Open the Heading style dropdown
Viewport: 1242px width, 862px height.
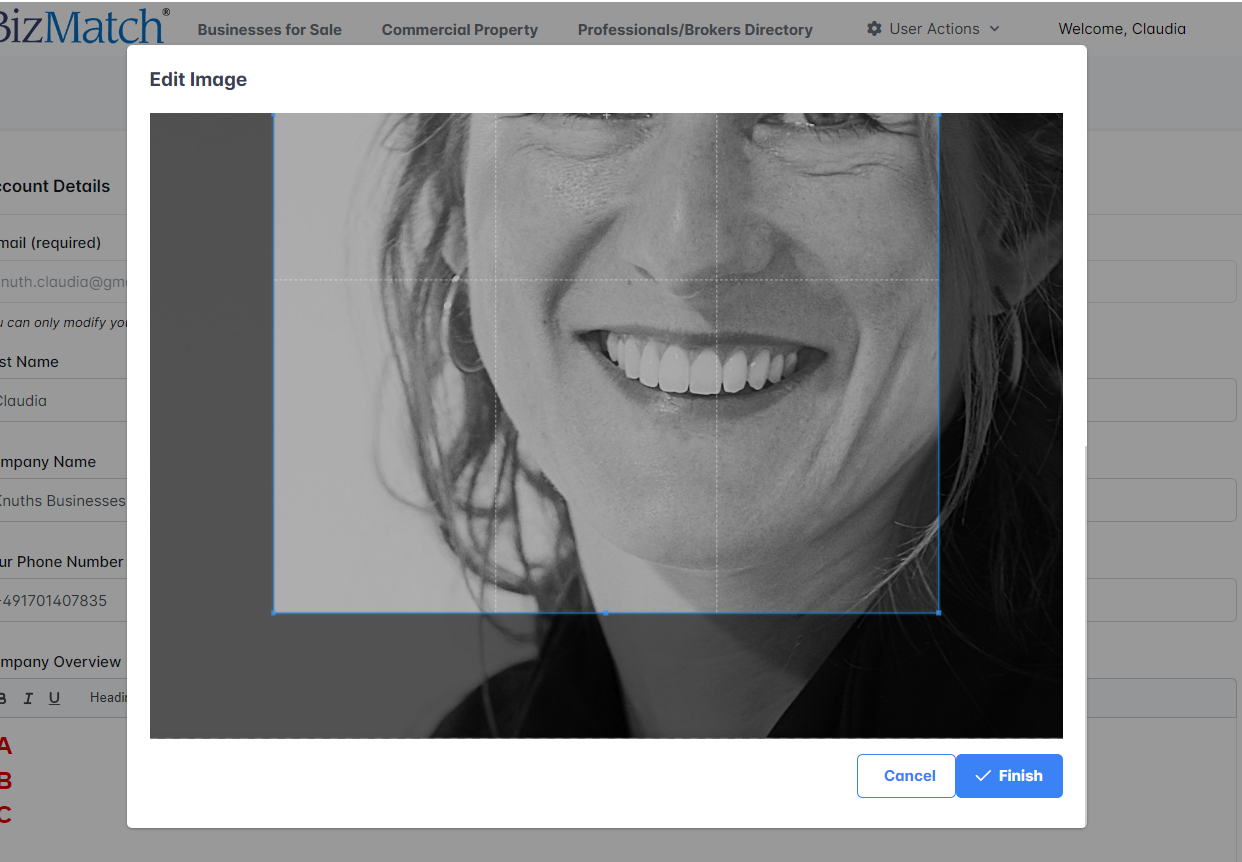[108, 698]
